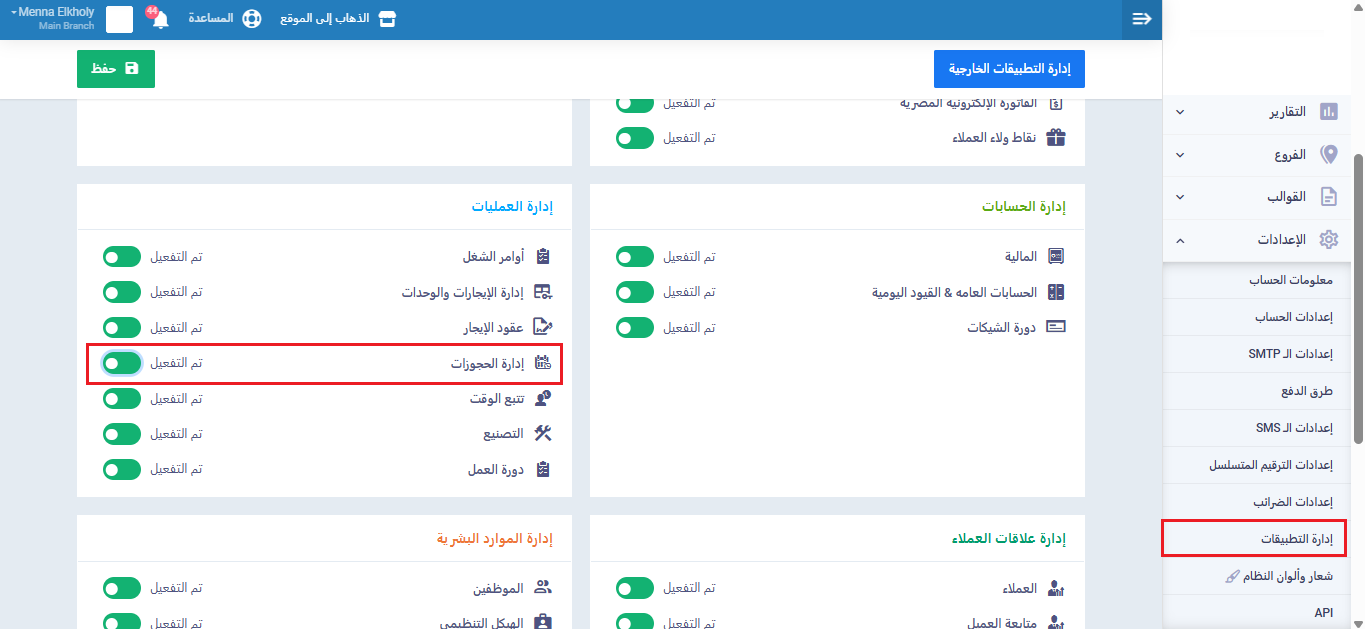The width and height of the screenshot is (1365, 629).
Task: Click the sidebar collapse arrow icon
Action: pos(1142,19)
